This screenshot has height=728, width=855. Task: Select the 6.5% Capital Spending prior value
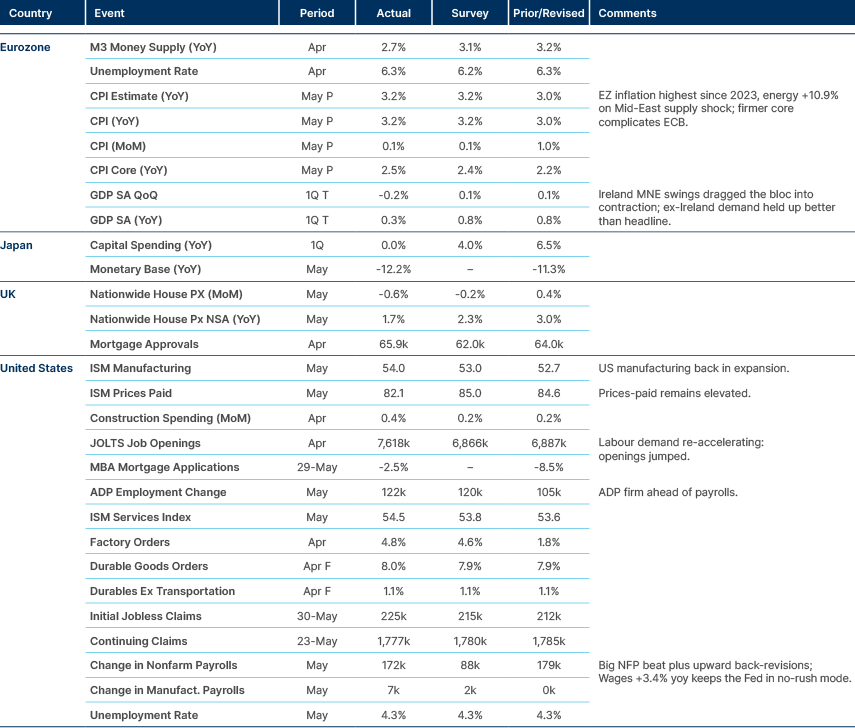[549, 245]
